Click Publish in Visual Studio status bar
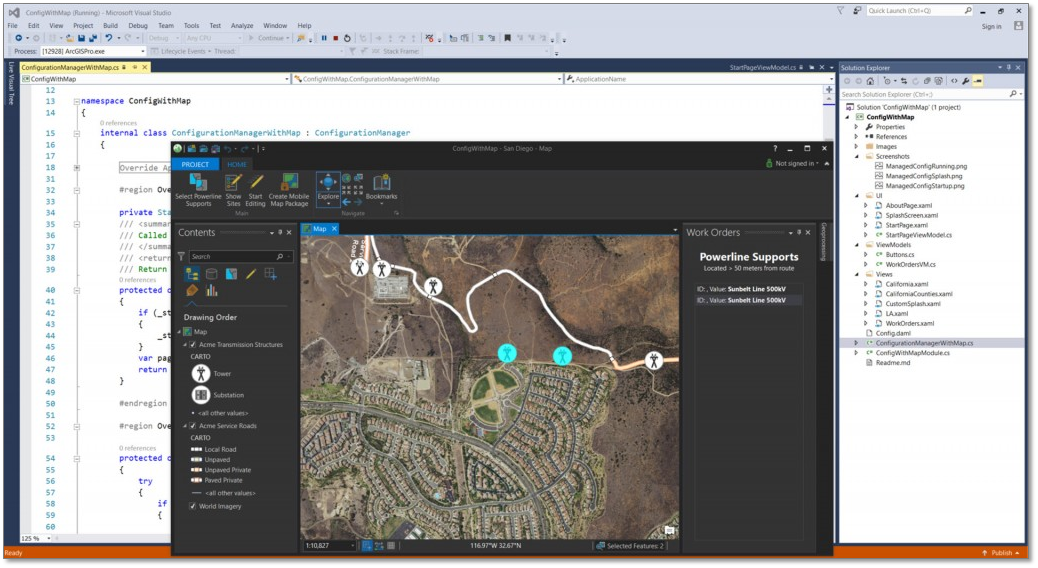Viewport: 1038px width, 568px height. (1000, 553)
